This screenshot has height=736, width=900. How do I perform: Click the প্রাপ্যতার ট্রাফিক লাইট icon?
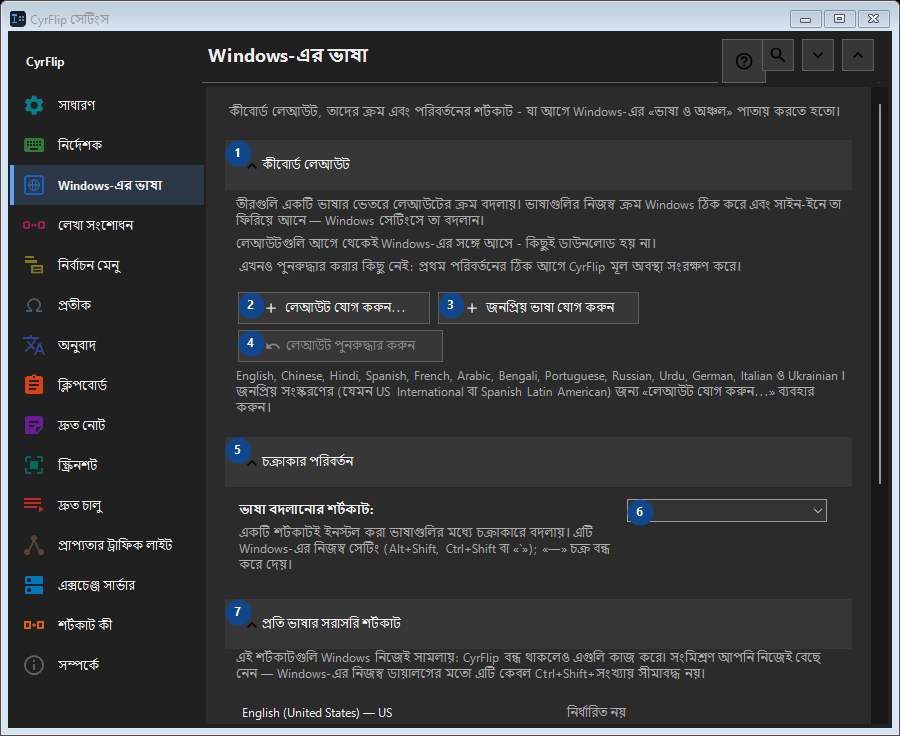tap(34, 545)
